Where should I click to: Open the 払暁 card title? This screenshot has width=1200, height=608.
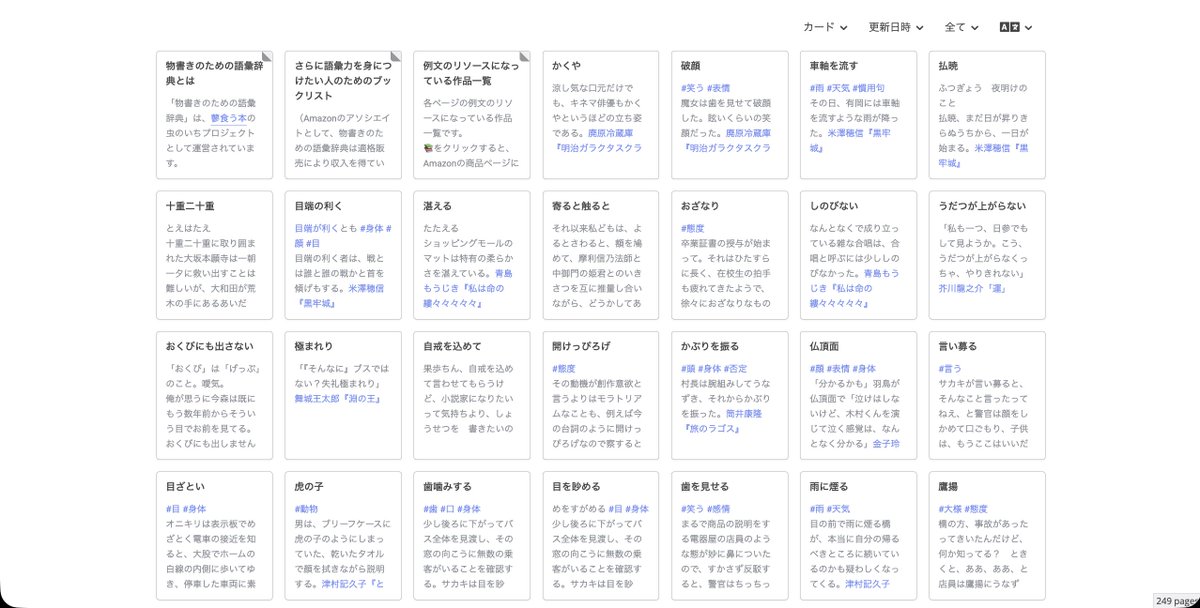tap(948, 66)
